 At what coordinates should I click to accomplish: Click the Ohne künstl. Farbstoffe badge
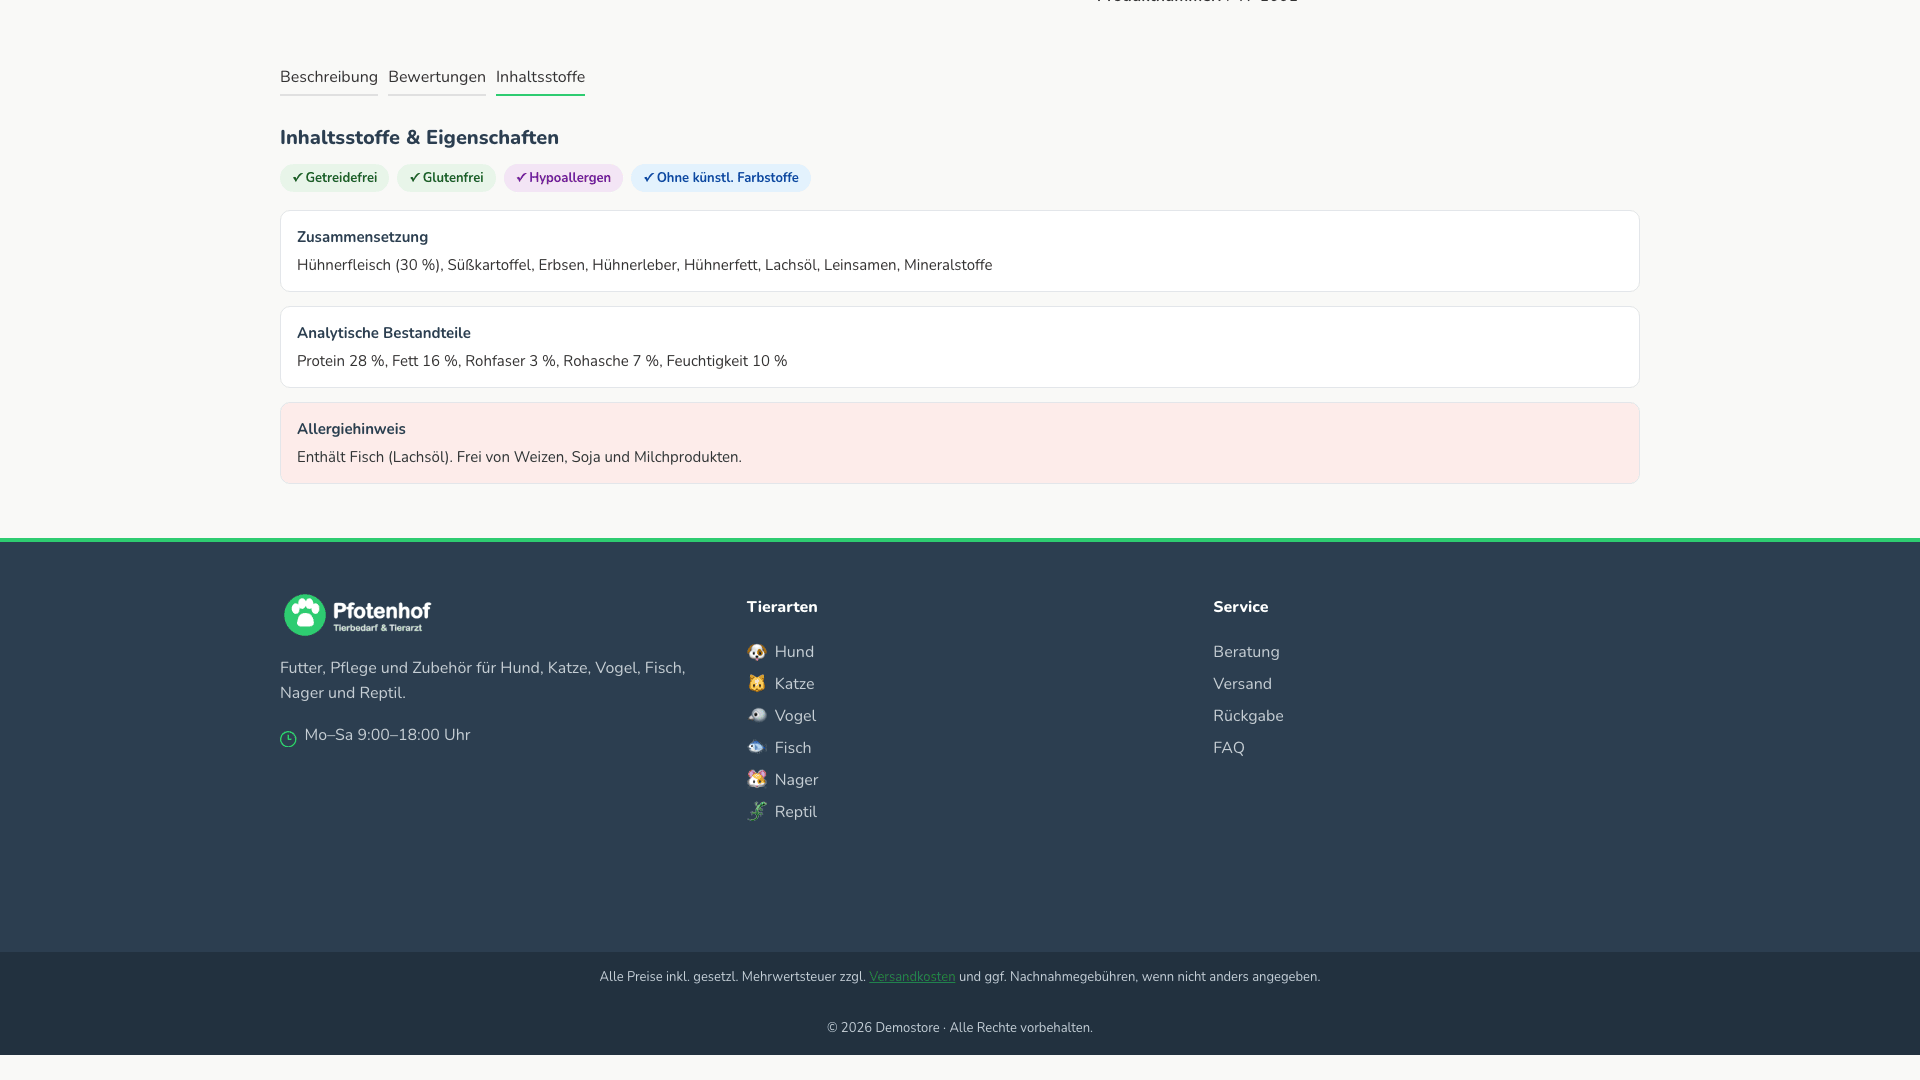pos(720,178)
